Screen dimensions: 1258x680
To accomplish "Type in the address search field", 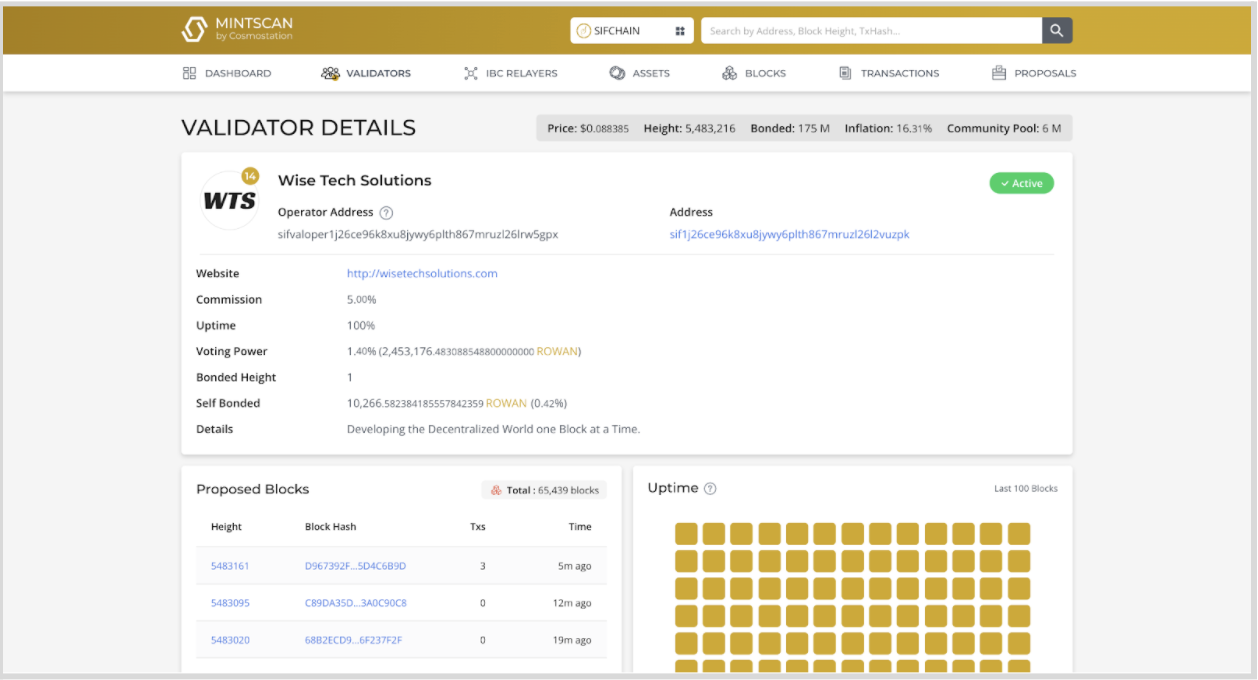I will click(870, 31).
